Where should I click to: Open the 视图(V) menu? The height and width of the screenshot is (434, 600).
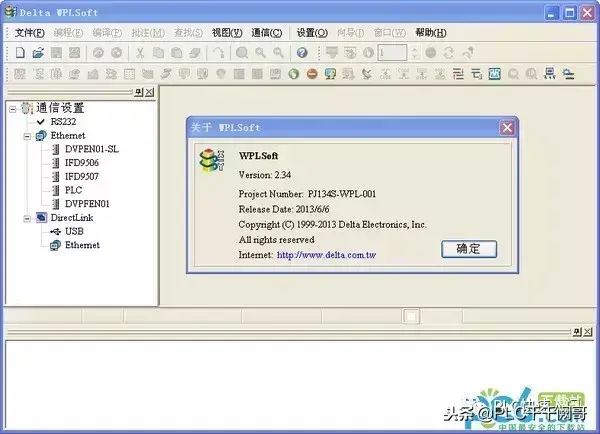227,33
